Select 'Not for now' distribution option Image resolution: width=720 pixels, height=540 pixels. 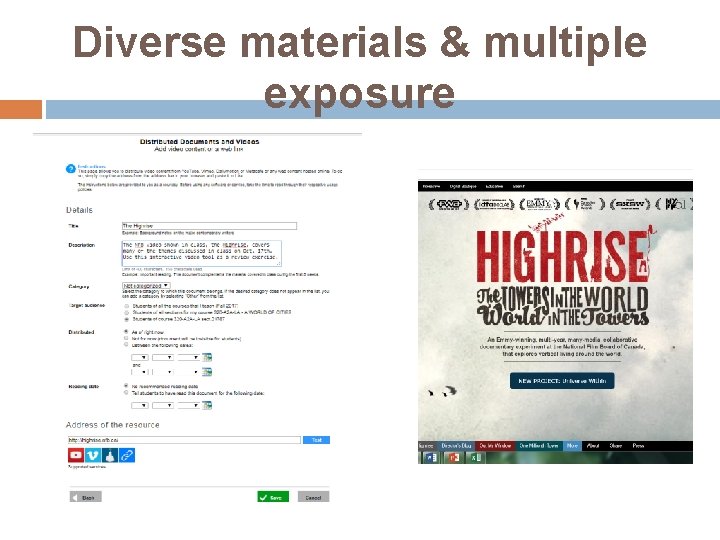[x=126, y=338]
